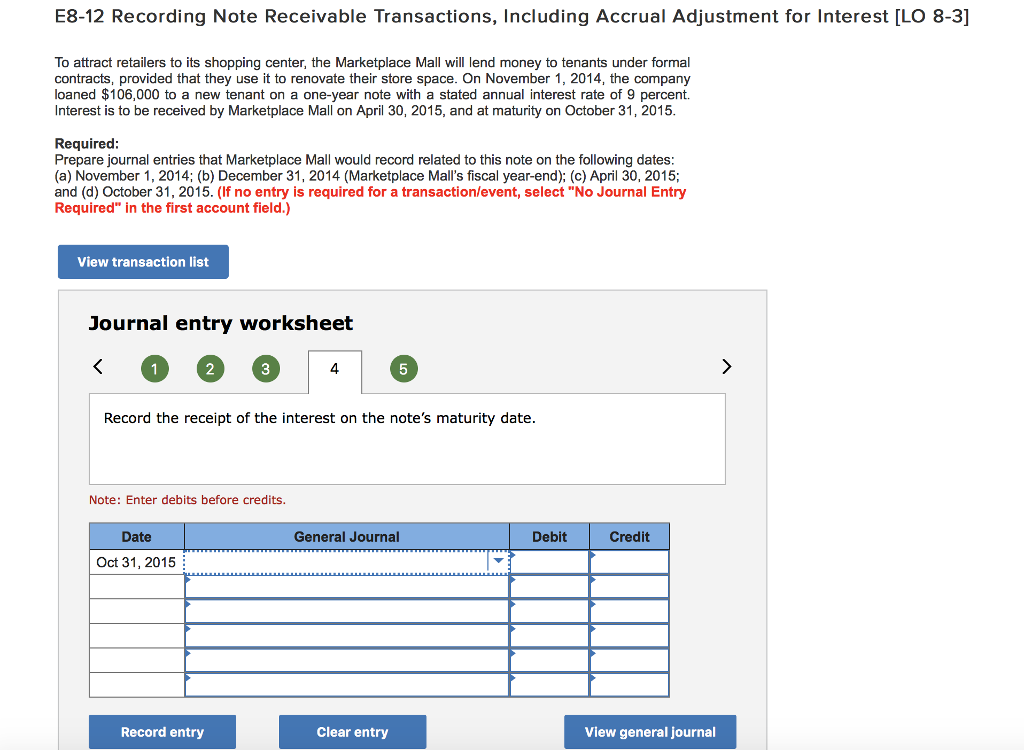Click the blue dropdown arrow on first account line

pos(498,561)
